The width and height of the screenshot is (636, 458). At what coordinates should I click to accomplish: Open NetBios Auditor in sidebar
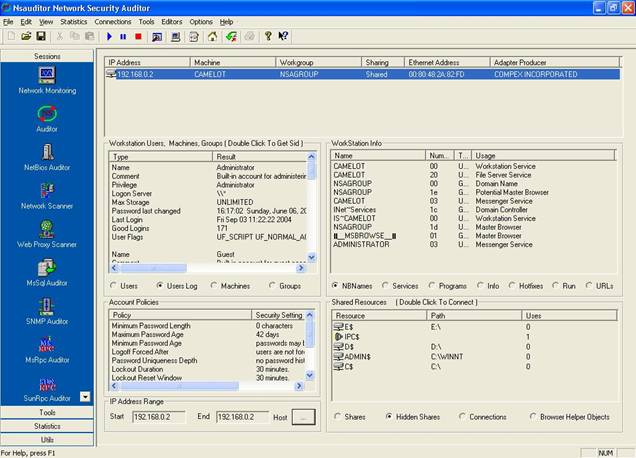(x=47, y=157)
